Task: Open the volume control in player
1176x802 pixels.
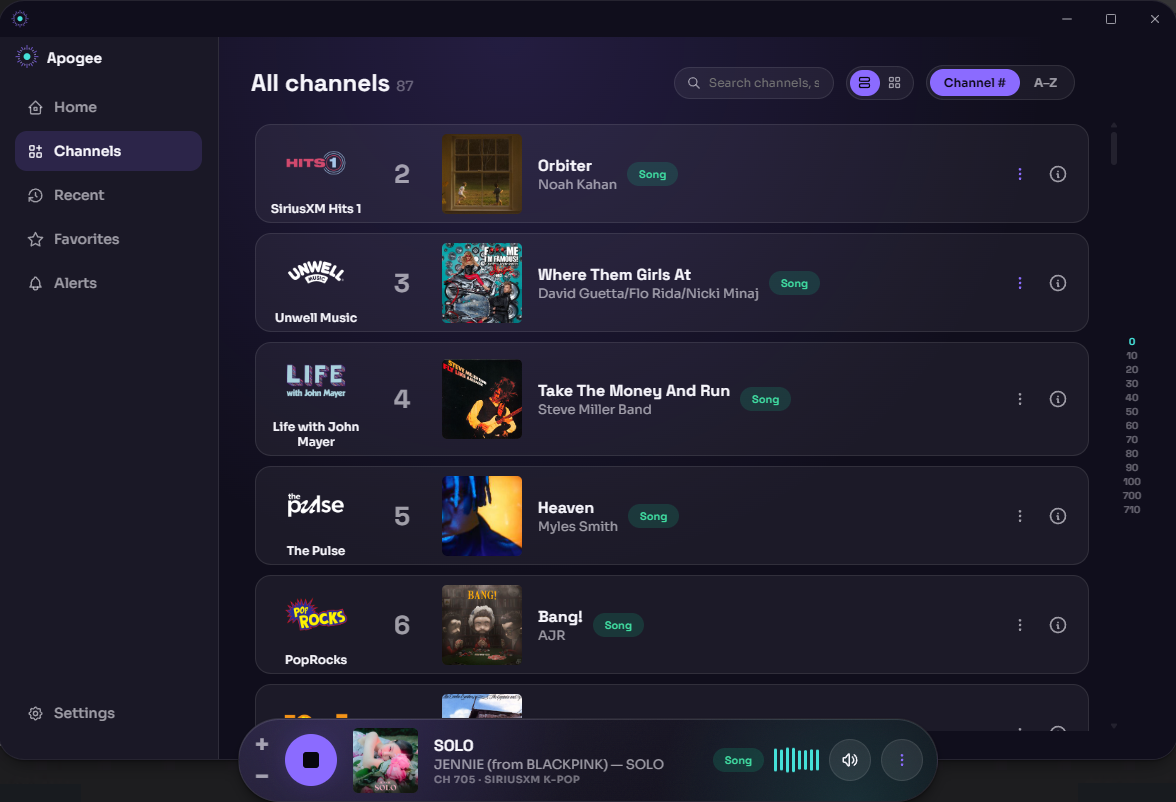Action: [850, 760]
